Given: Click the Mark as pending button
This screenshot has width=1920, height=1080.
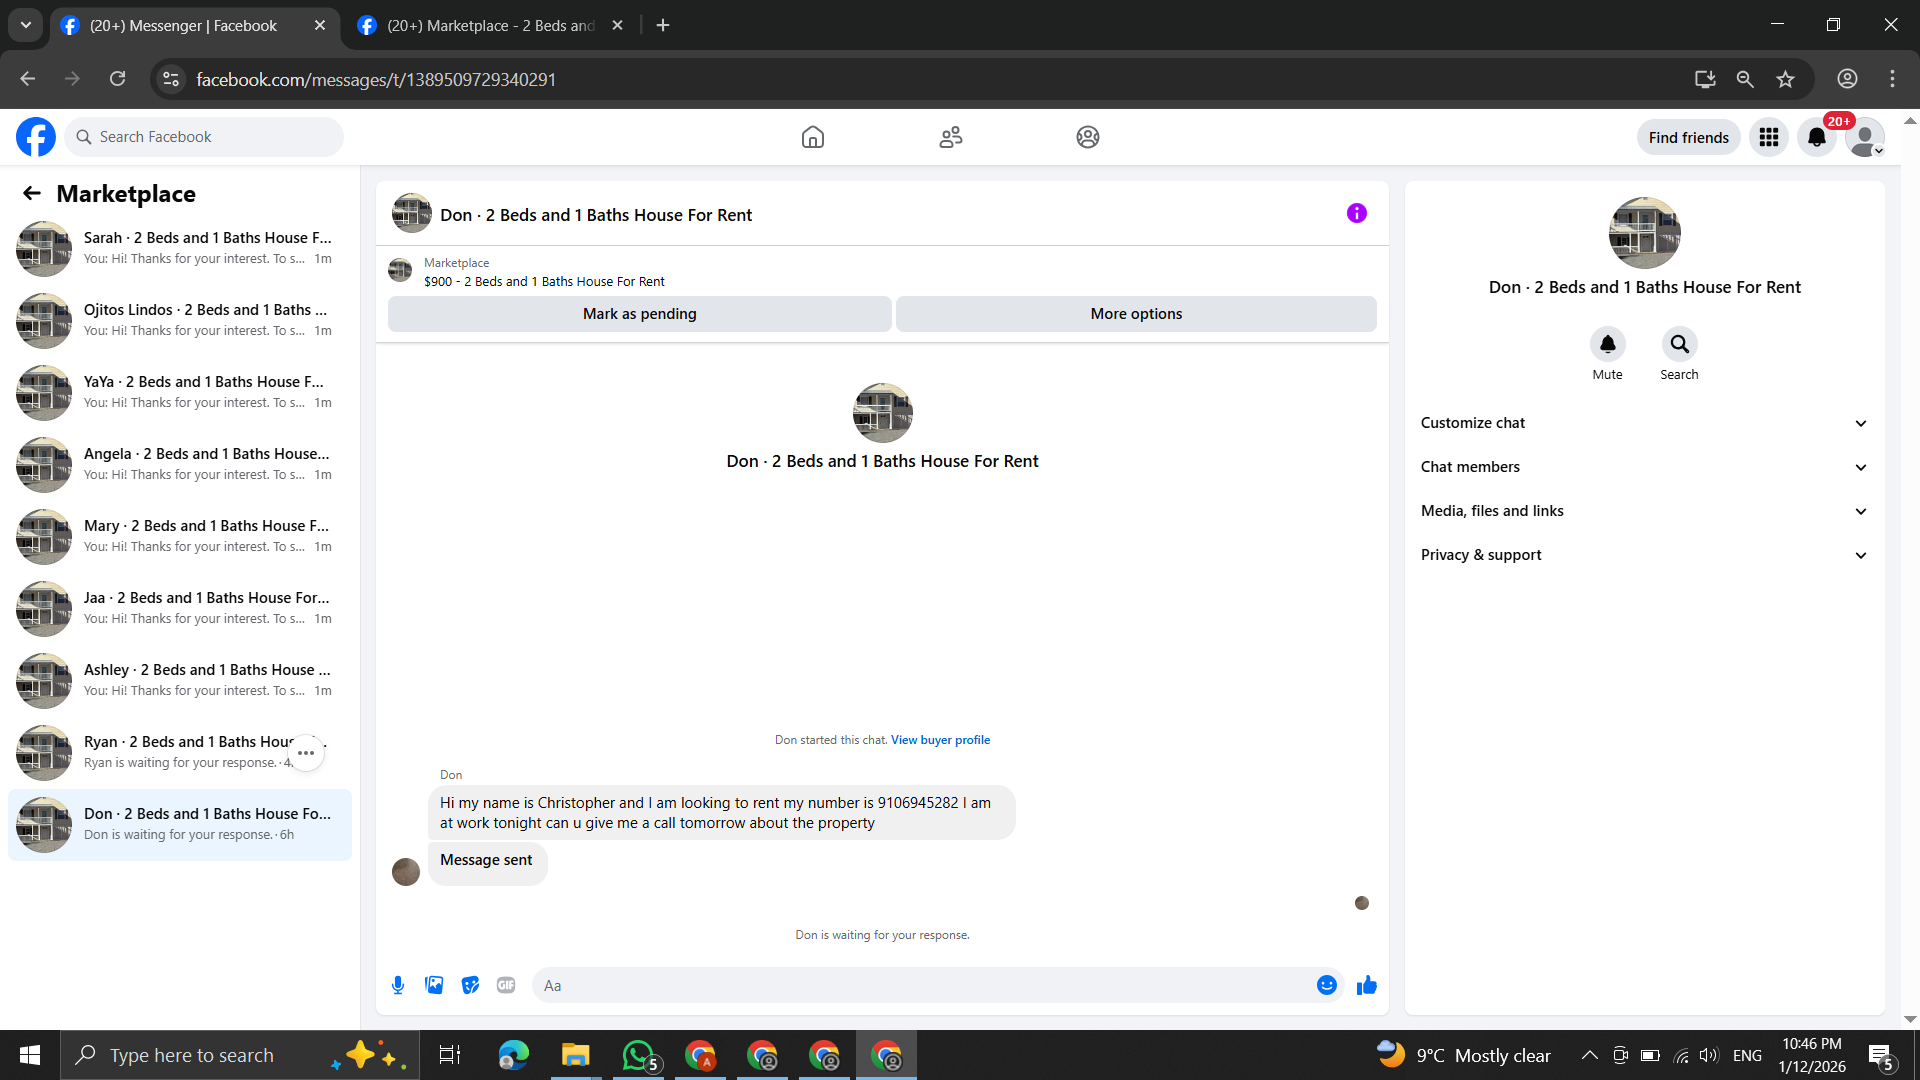Looking at the screenshot, I should coord(639,314).
